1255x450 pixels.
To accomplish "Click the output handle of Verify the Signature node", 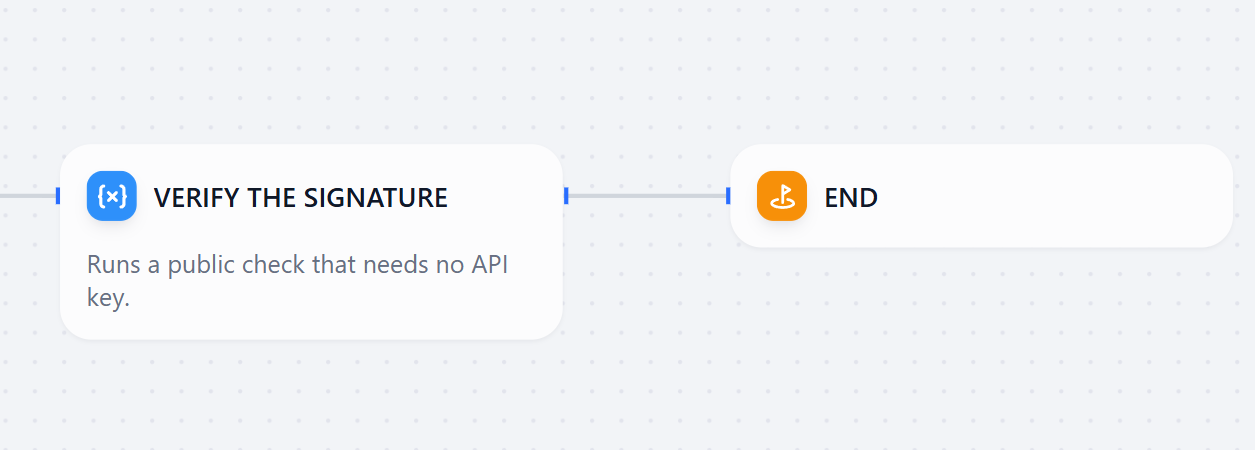I will pyautogui.click(x=566, y=196).
